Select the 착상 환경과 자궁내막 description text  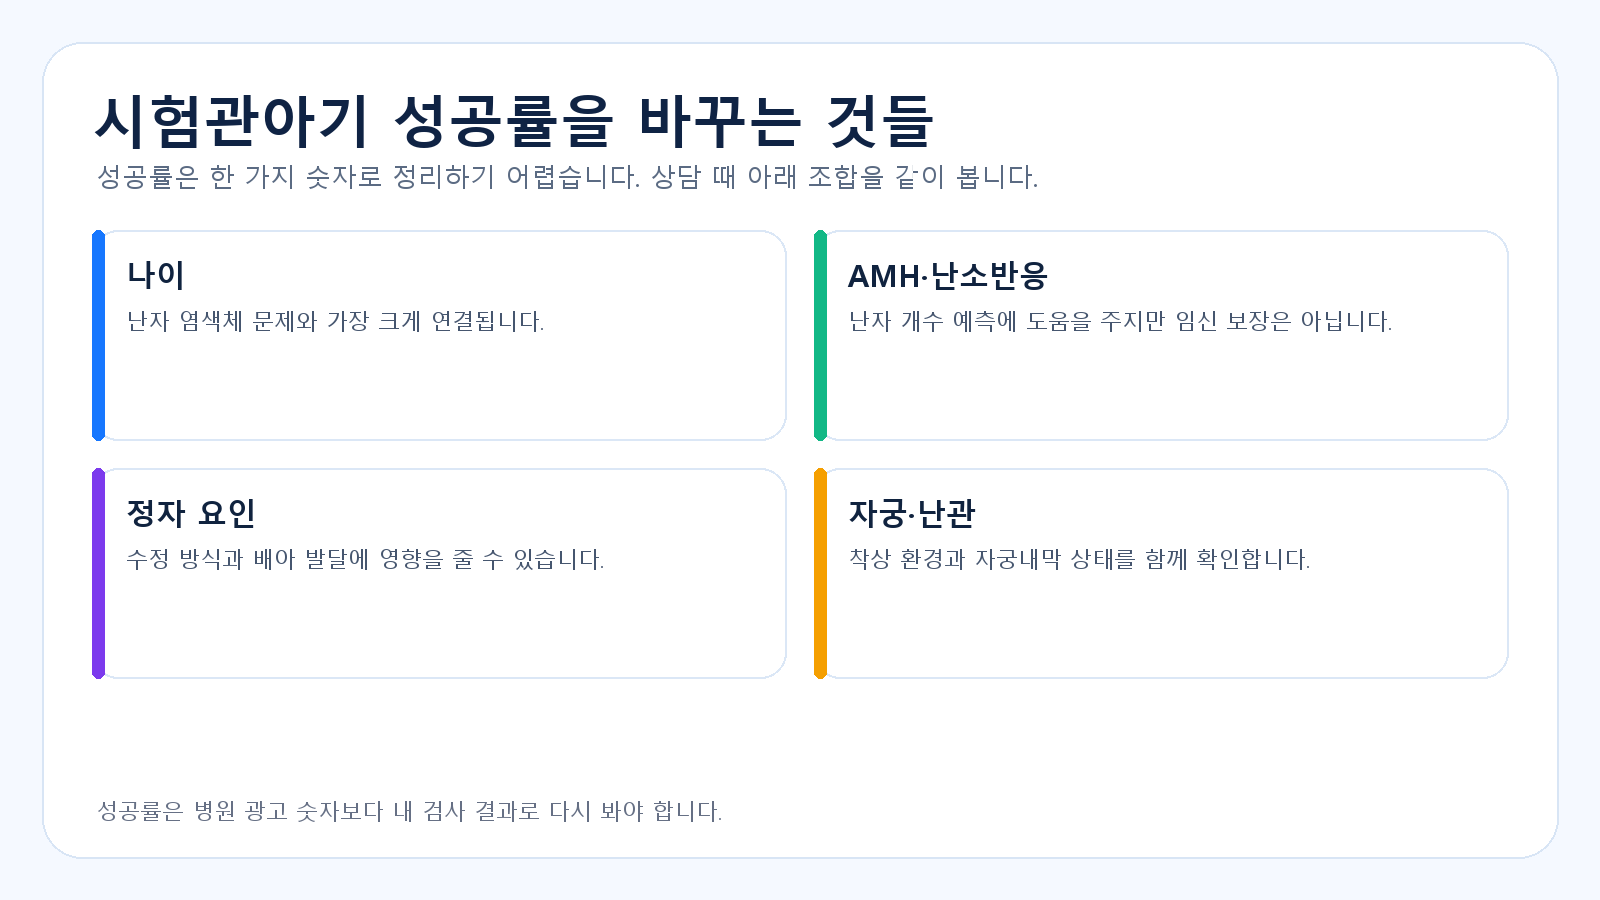[1079, 559]
